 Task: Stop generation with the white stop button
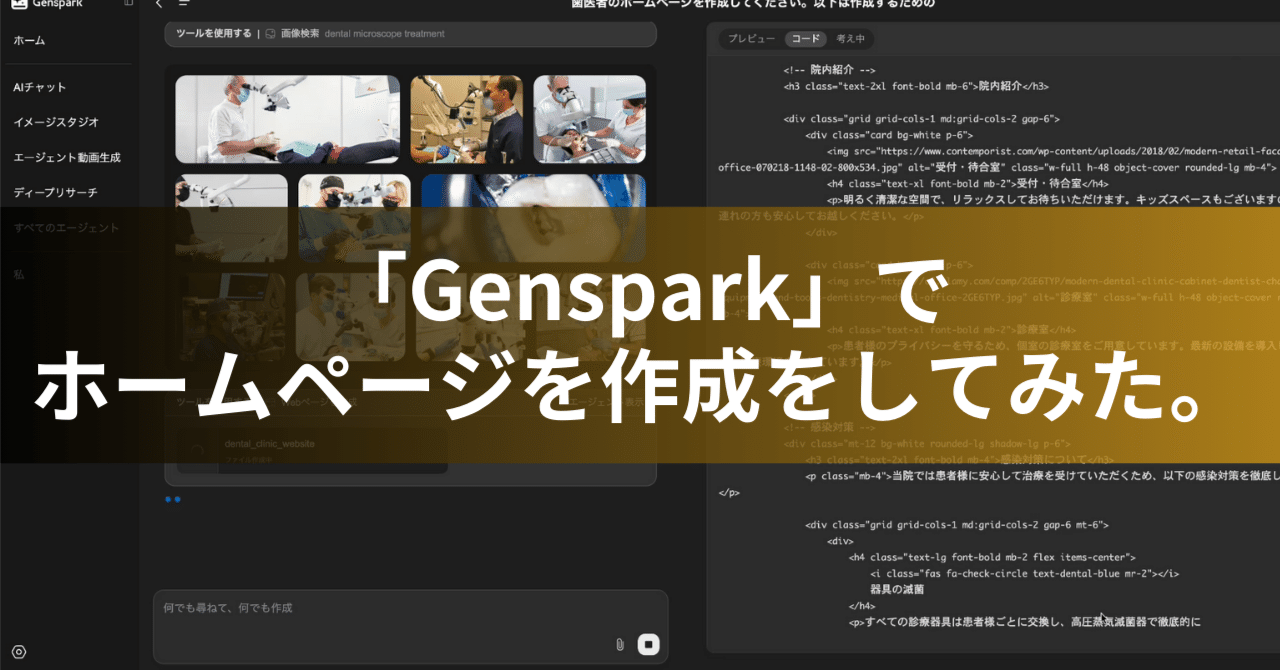648,644
